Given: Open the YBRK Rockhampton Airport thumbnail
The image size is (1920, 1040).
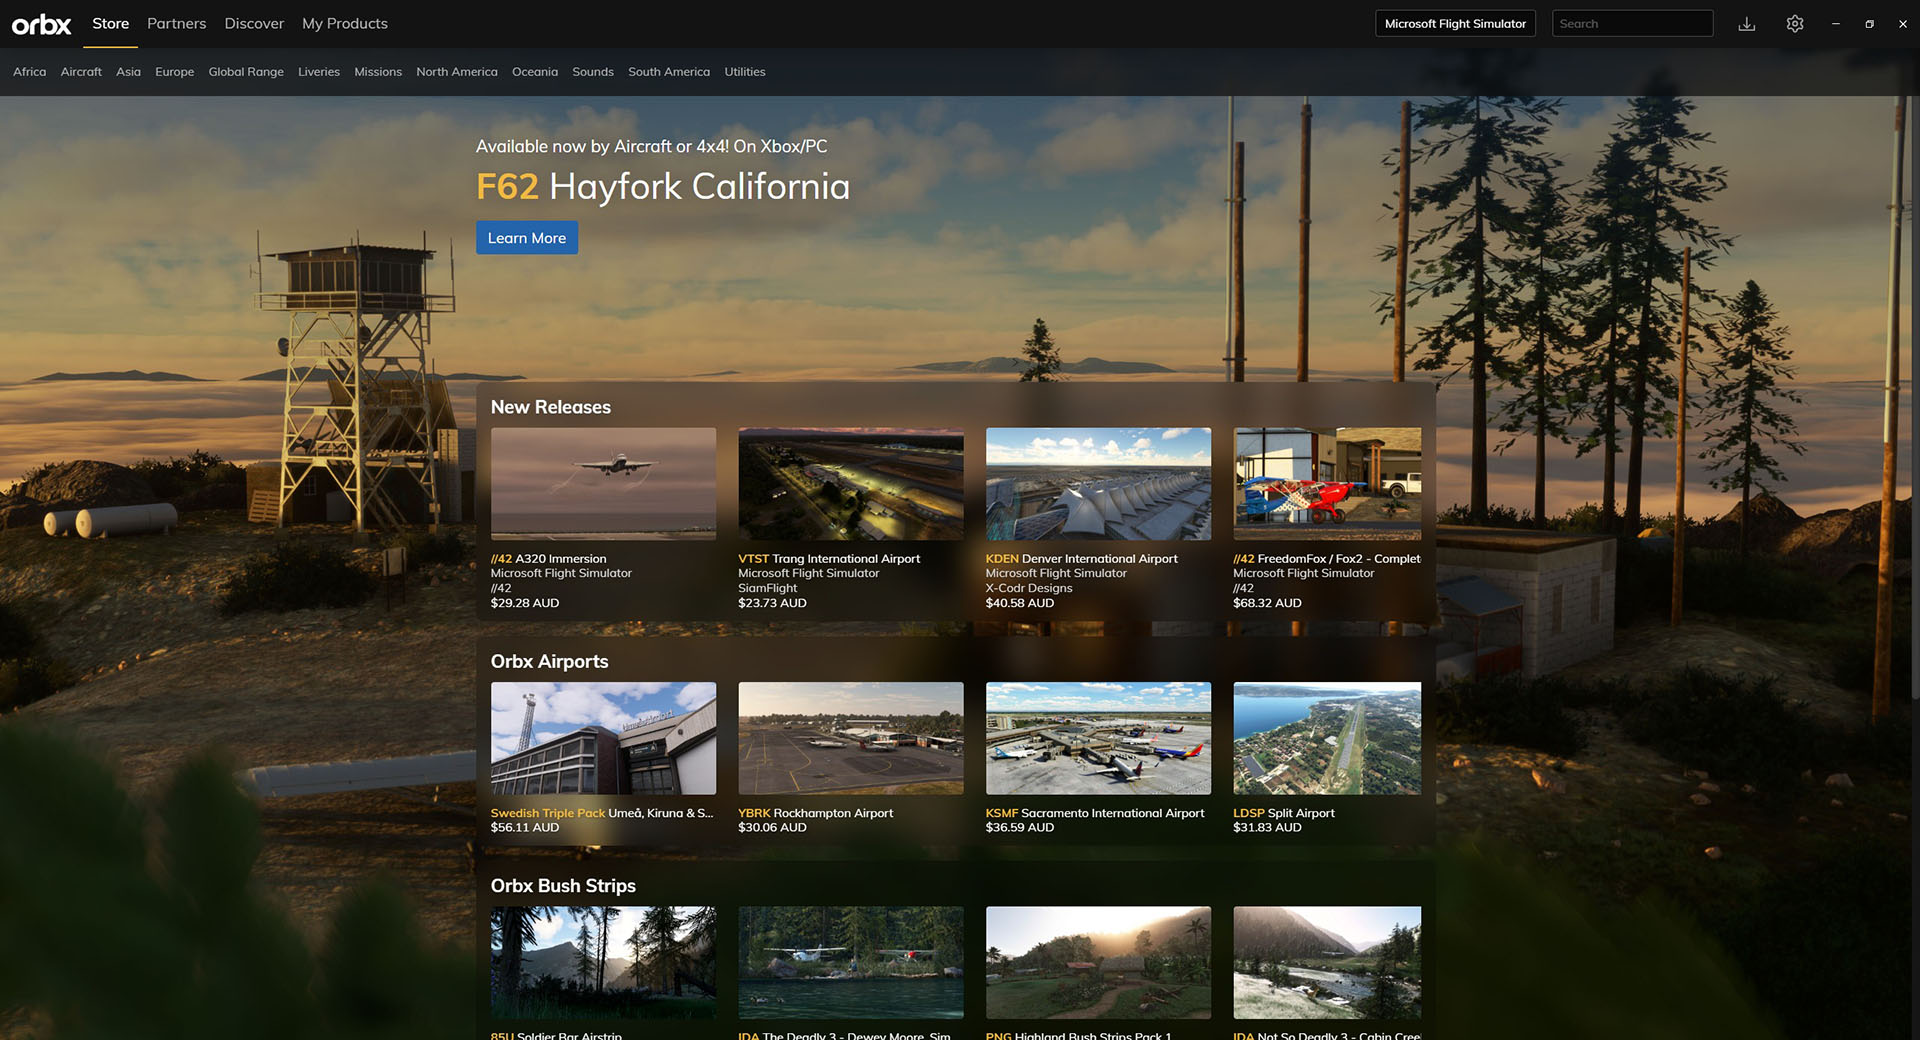Looking at the screenshot, I should [851, 738].
